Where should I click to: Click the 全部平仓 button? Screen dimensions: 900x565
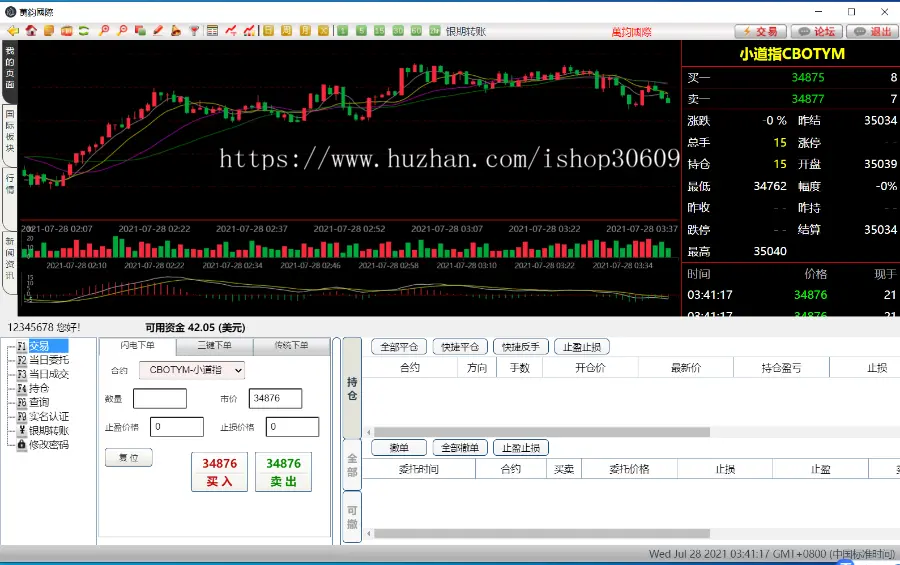399,347
